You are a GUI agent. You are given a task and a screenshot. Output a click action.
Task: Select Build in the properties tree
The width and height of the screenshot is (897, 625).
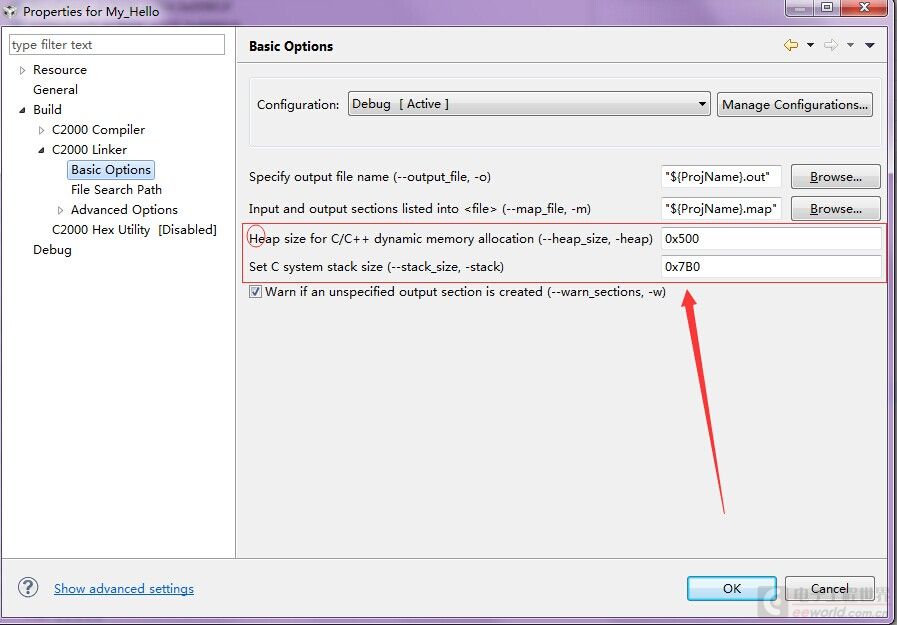(47, 110)
